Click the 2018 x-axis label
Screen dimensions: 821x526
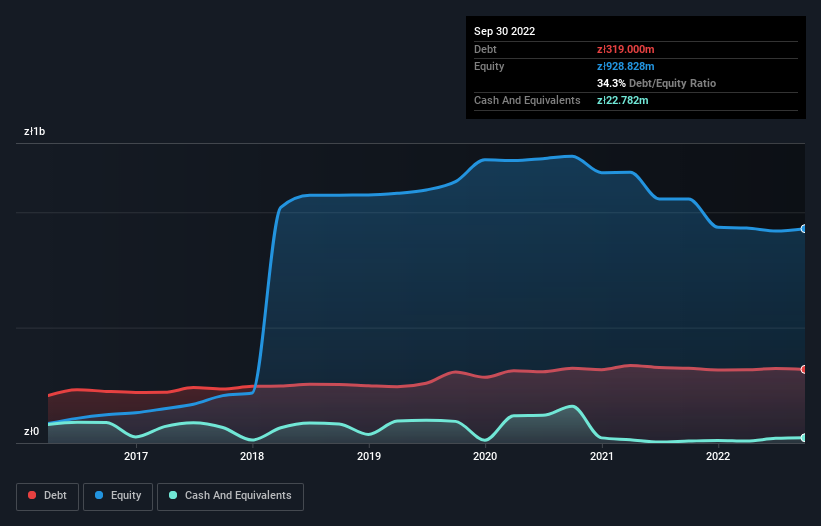252,456
